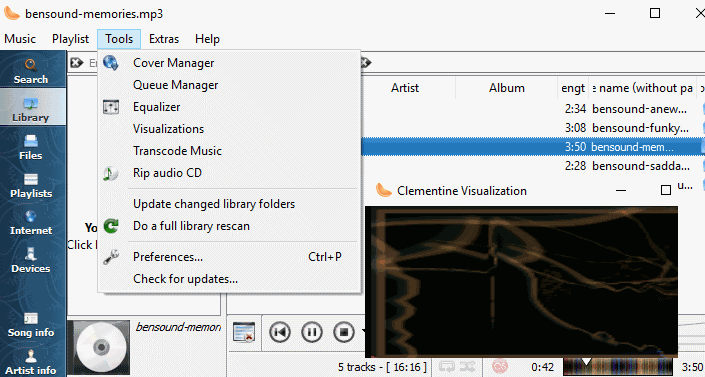
Task: Minimize the Clementine Visualization window
Action: (x=621, y=191)
